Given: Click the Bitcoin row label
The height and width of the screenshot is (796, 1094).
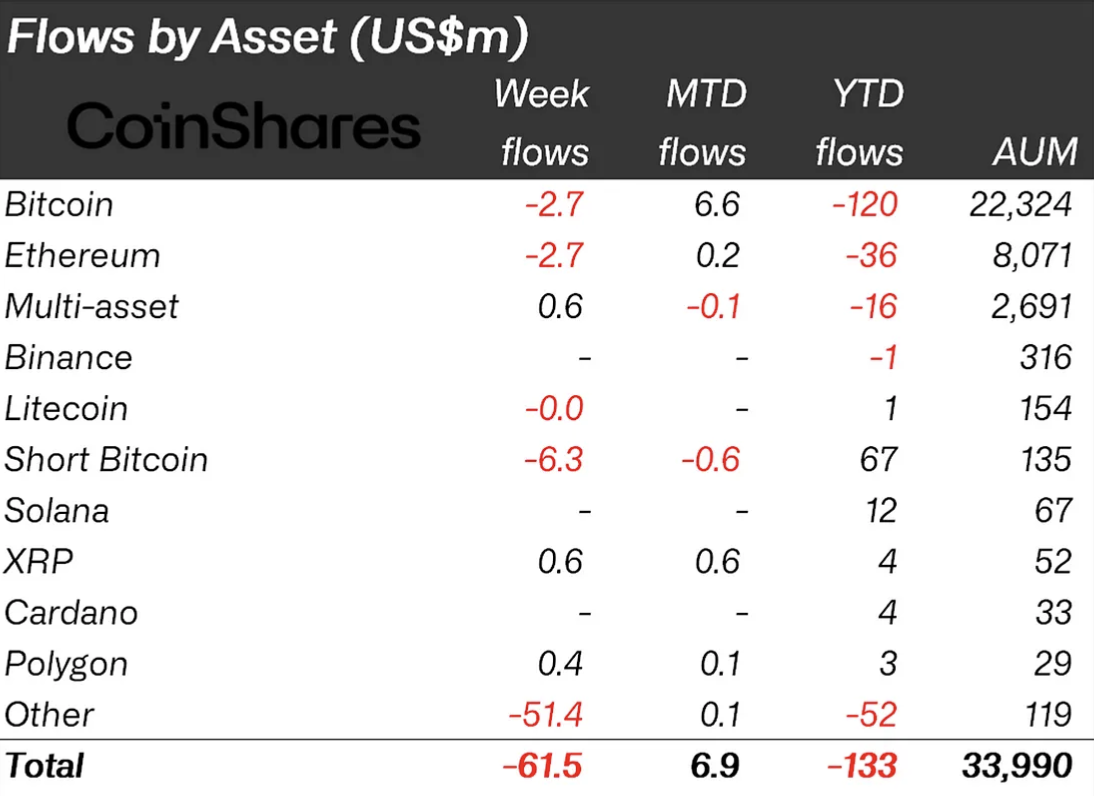Looking at the screenshot, I should point(59,205).
